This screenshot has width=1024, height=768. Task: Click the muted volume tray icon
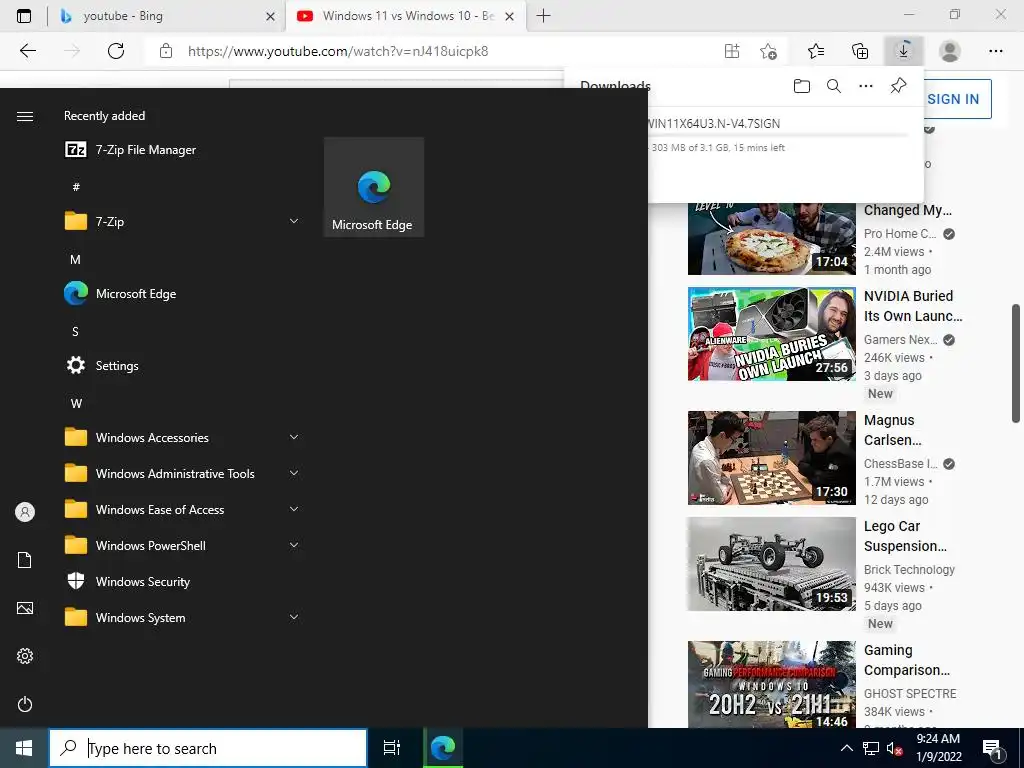(x=895, y=748)
